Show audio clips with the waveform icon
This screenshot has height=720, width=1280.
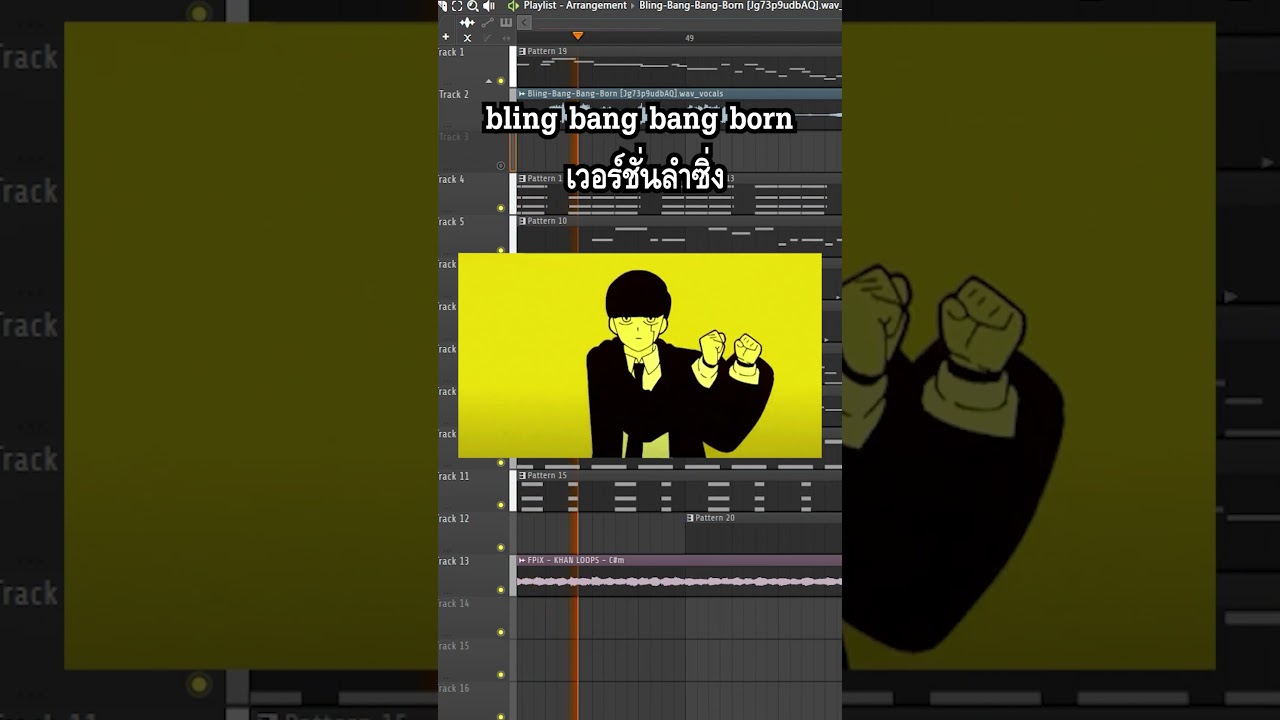click(467, 23)
